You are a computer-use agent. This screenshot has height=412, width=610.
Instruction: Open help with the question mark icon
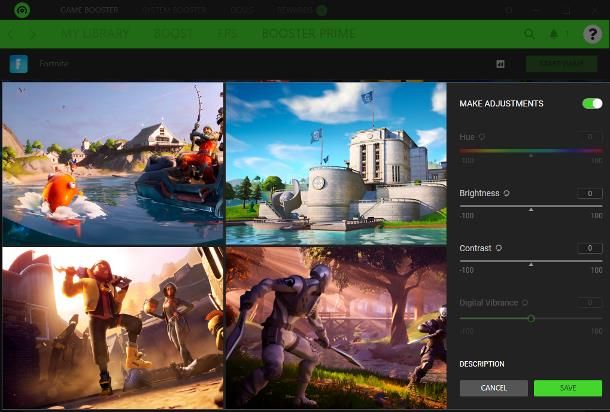tap(592, 34)
